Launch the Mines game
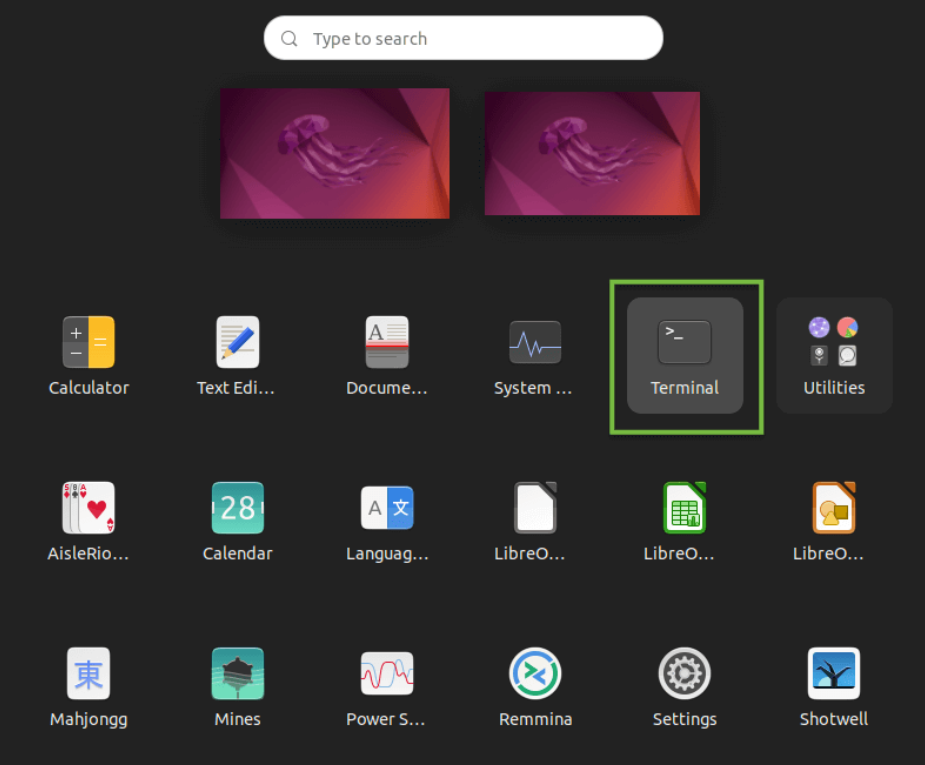The width and height of the screenshot is (925, 765). click(237, 686)
